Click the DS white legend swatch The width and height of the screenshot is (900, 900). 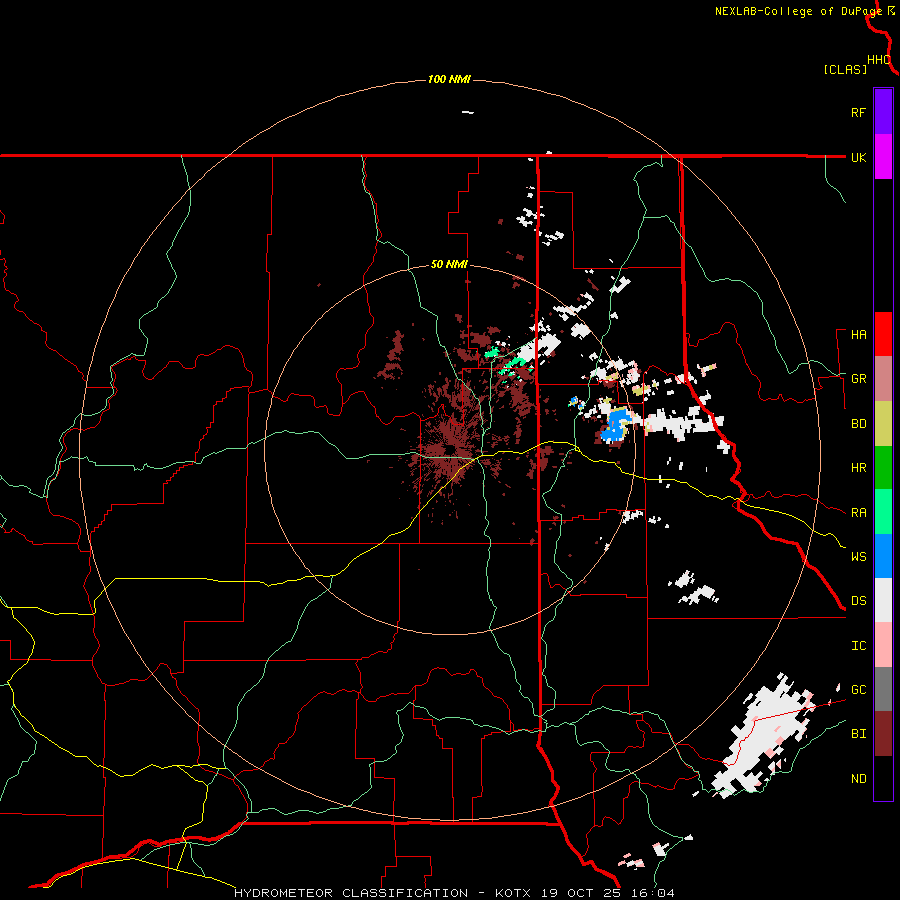[883, 600]
